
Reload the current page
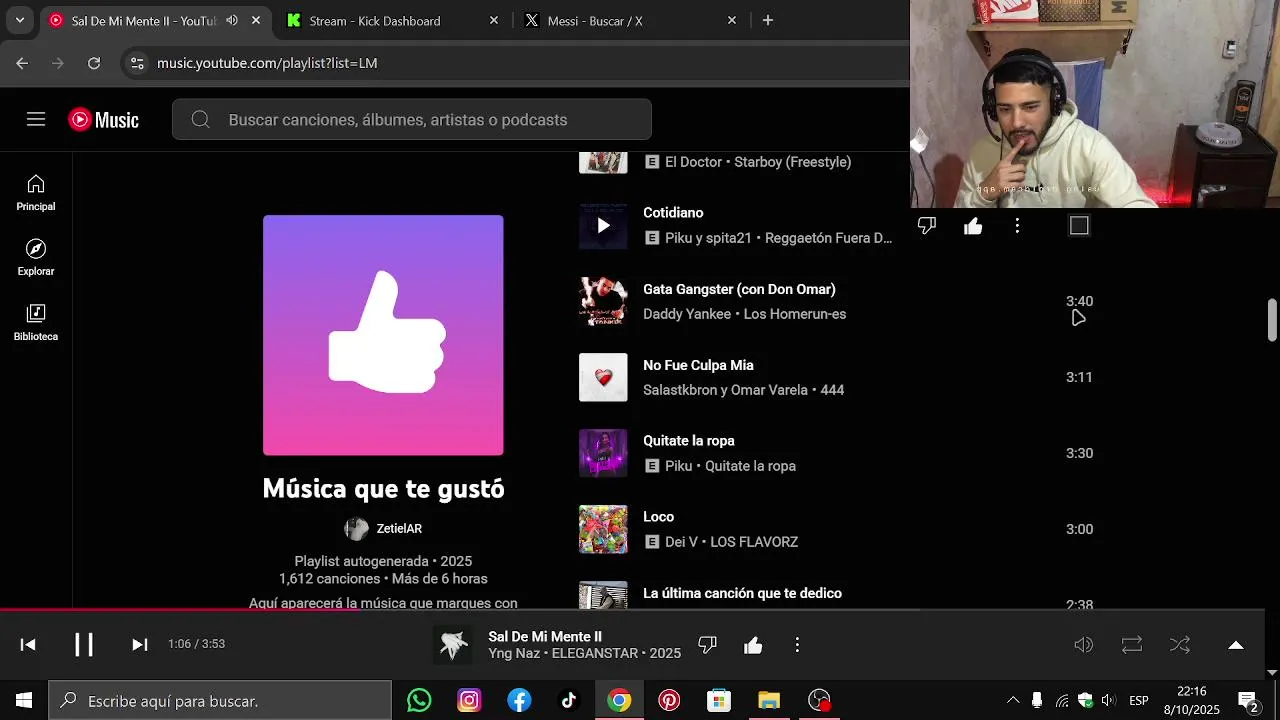94,63
